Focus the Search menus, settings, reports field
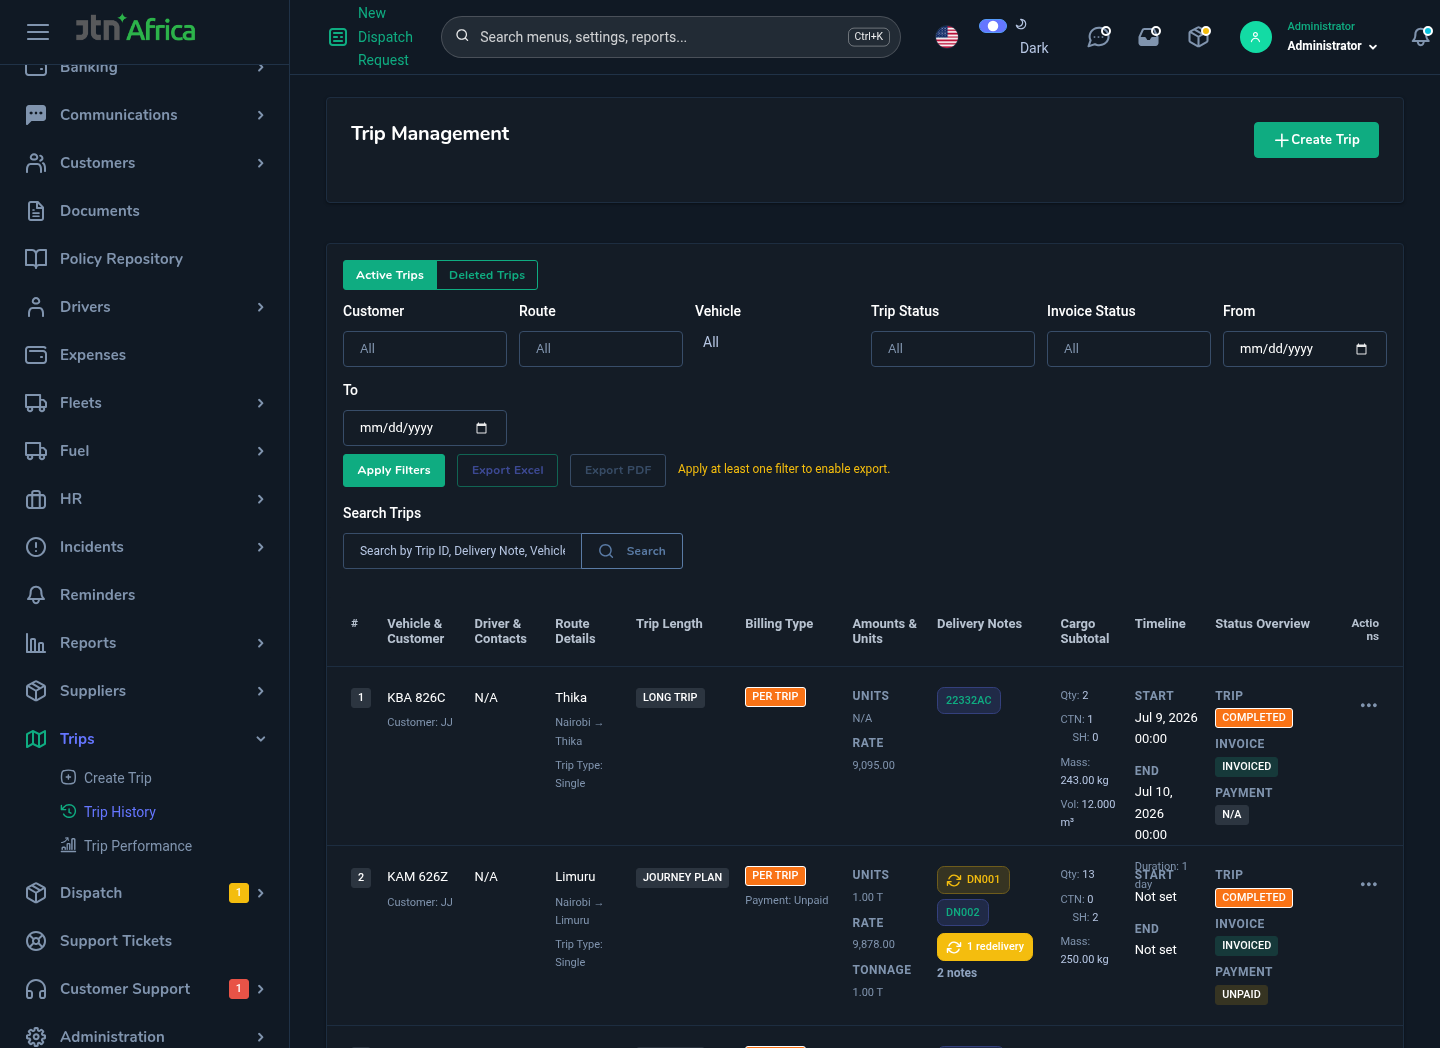The image size is (1440, 1048). (671, 37)
